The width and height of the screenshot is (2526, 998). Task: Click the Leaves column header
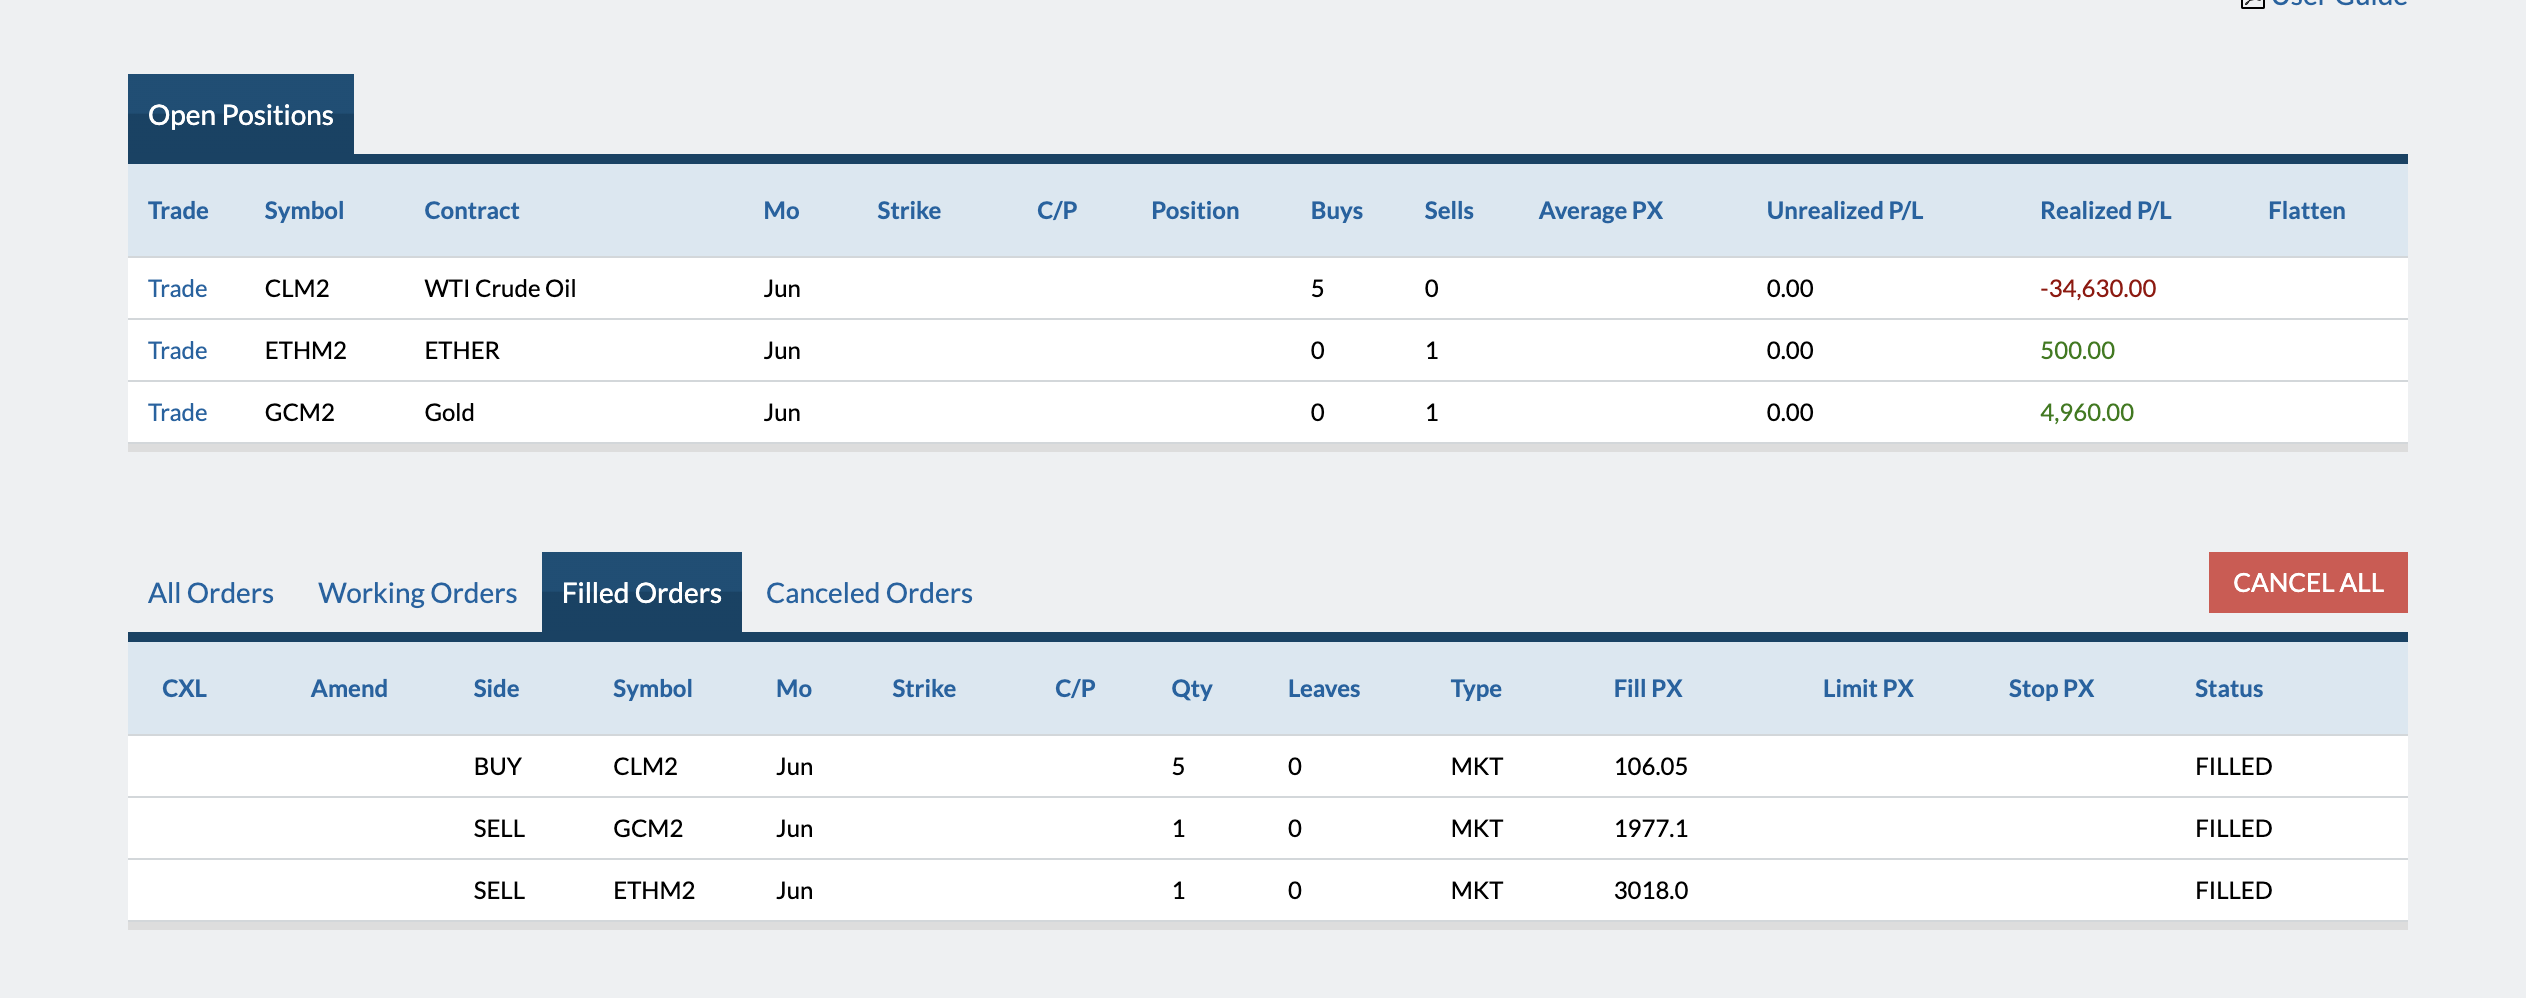point(1324,688)
